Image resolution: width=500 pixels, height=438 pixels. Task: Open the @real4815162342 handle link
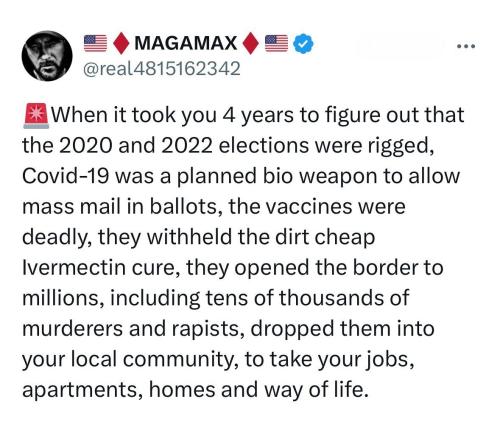pyautogui.click(x=162, y=69)
